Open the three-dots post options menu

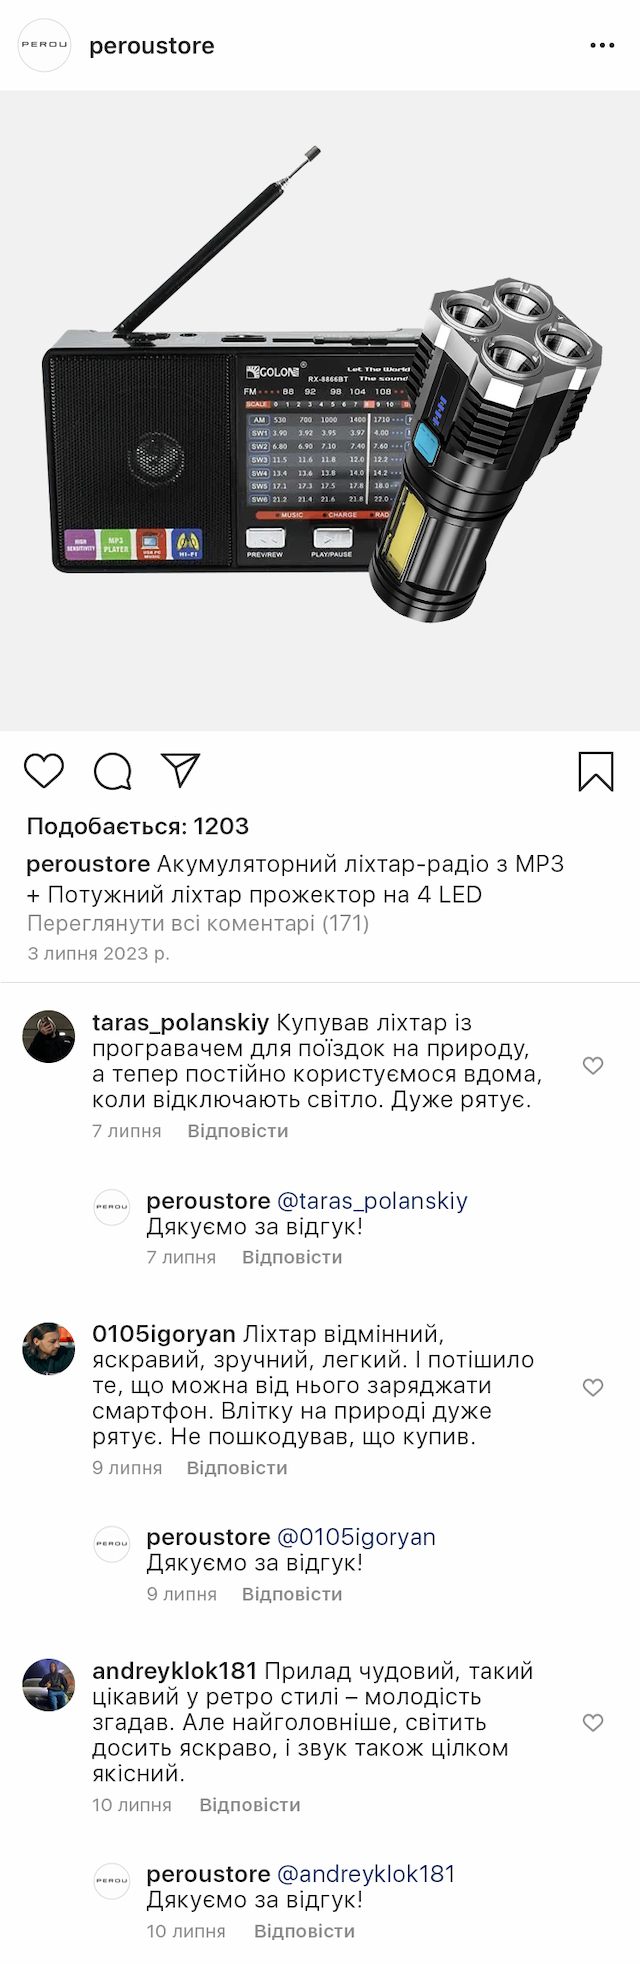click(602, 46)
